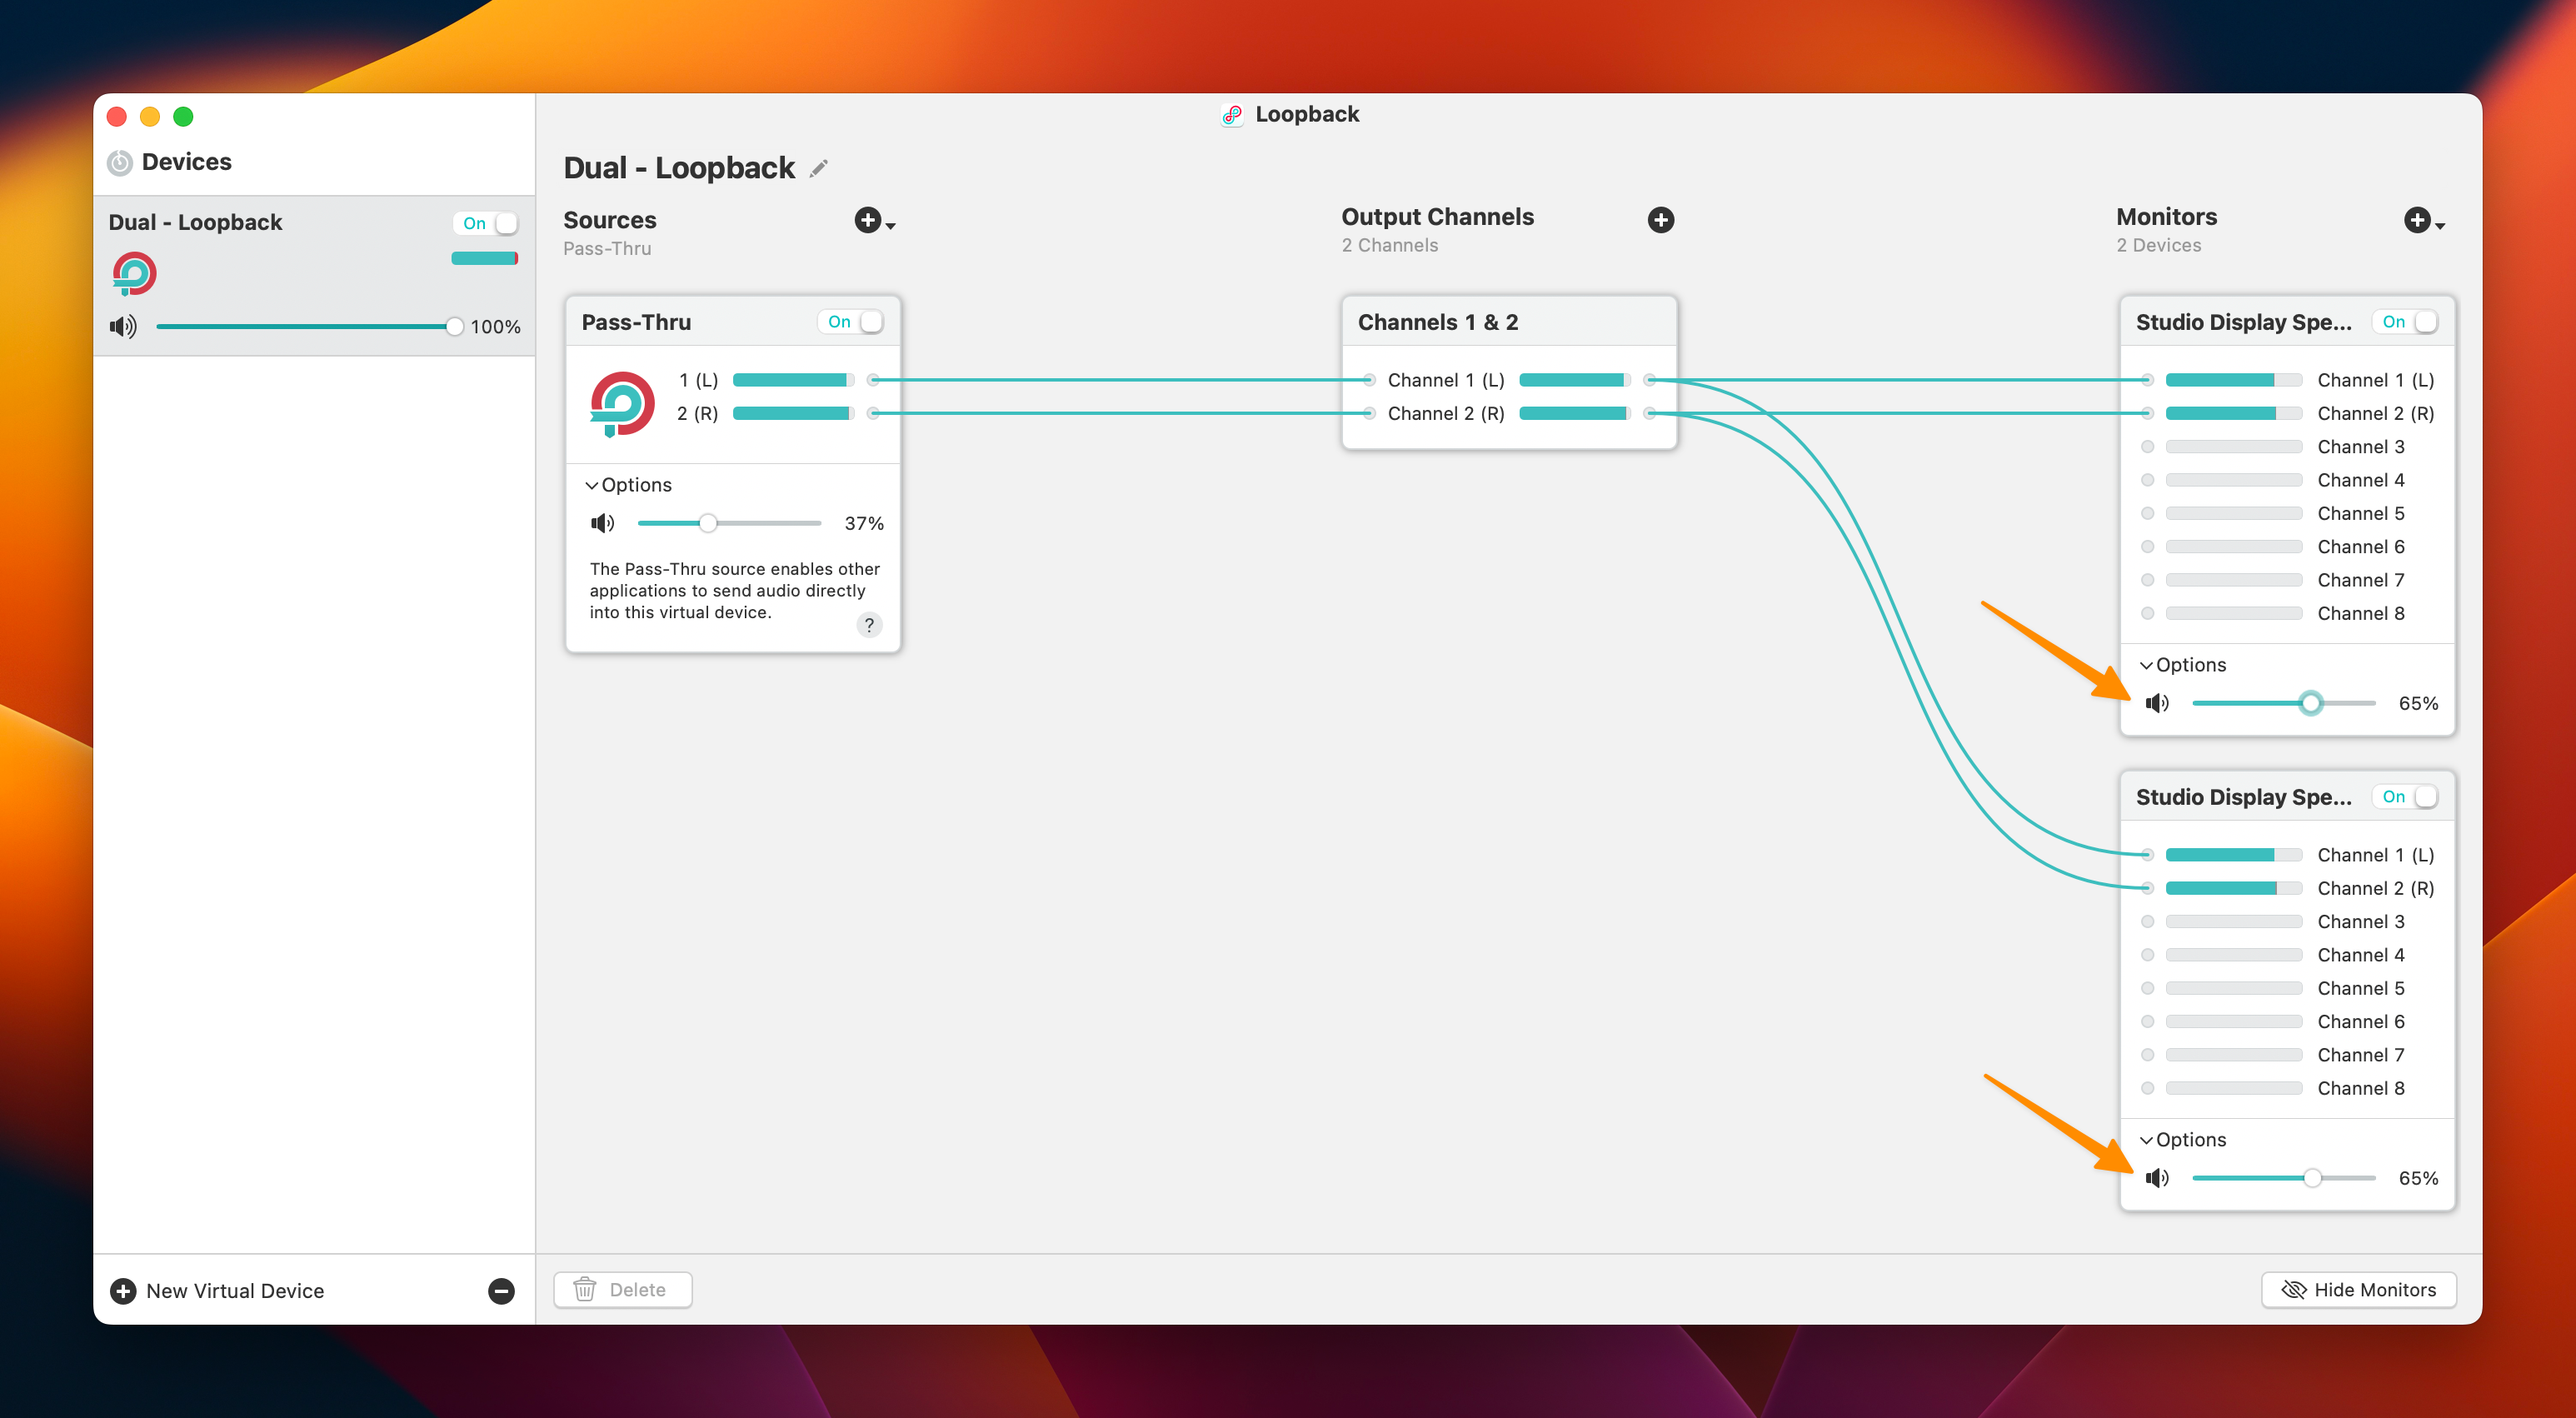2576x1418 pixels.
Task: Click Output Channel 2 (R) output connector
Action: (x=1650, y=413)
